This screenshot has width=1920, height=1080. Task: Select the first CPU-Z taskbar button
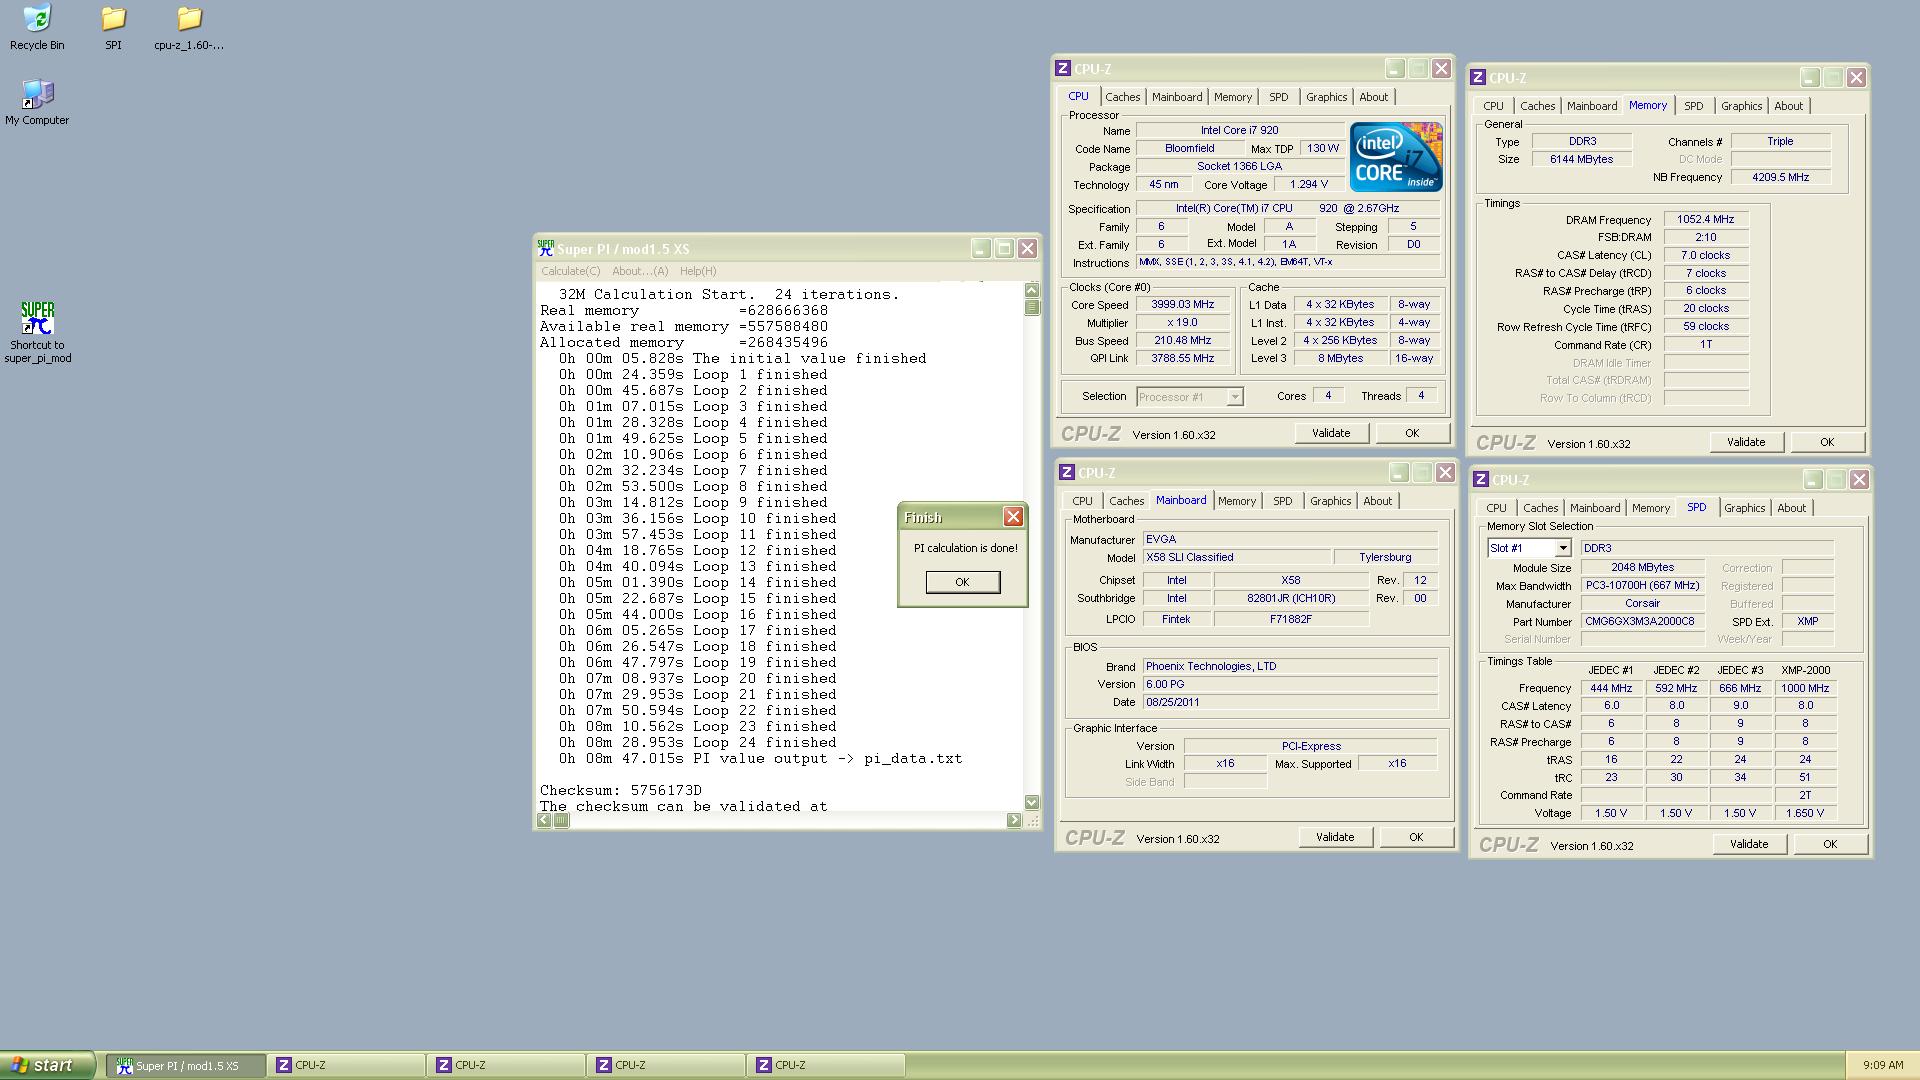click(346, 1066)
